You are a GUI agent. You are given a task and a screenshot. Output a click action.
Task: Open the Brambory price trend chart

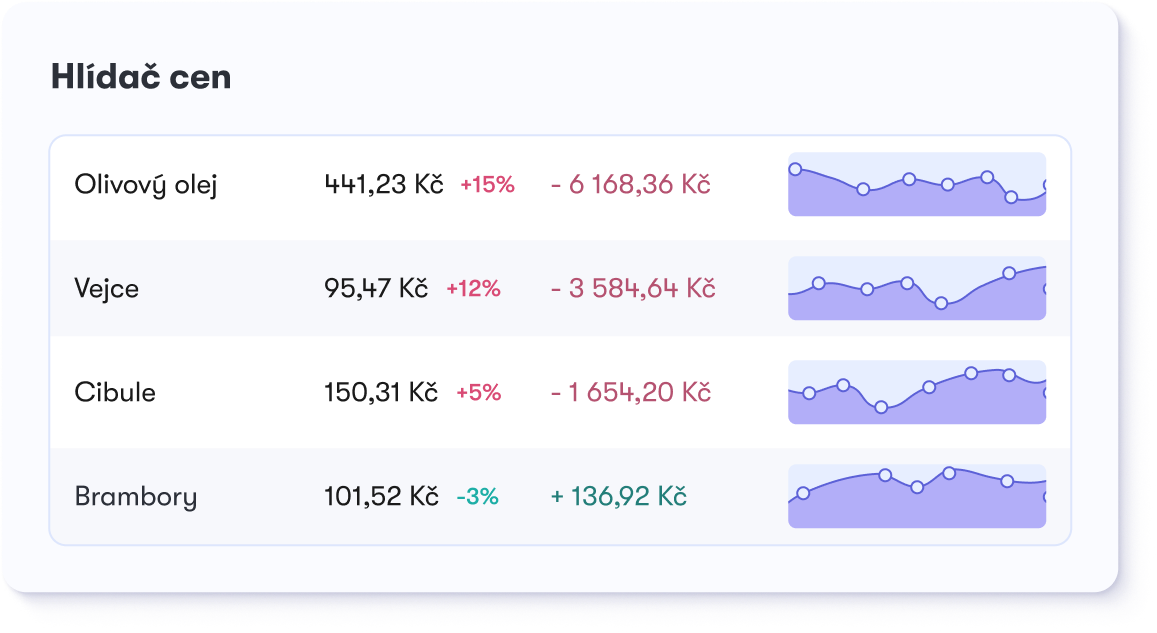click(x=917, y=497)
